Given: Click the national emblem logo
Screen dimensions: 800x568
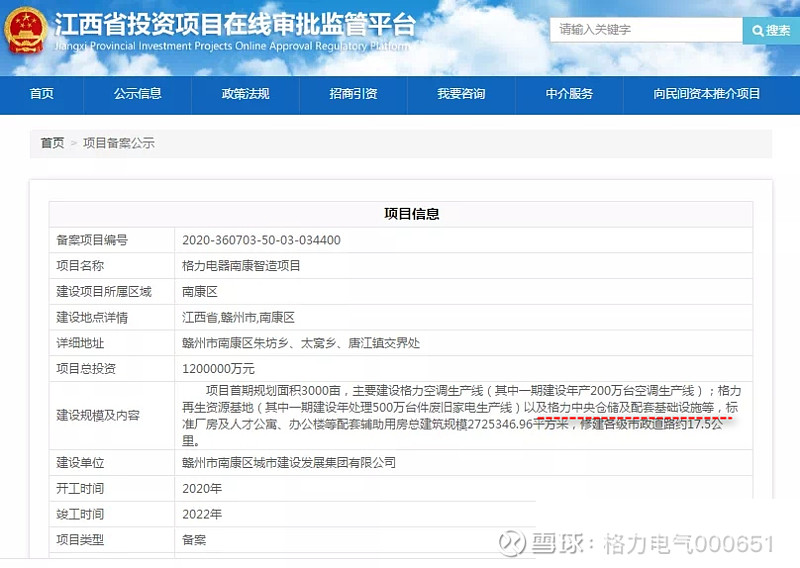Looking at the screenshot, I should tap(26, 31).
